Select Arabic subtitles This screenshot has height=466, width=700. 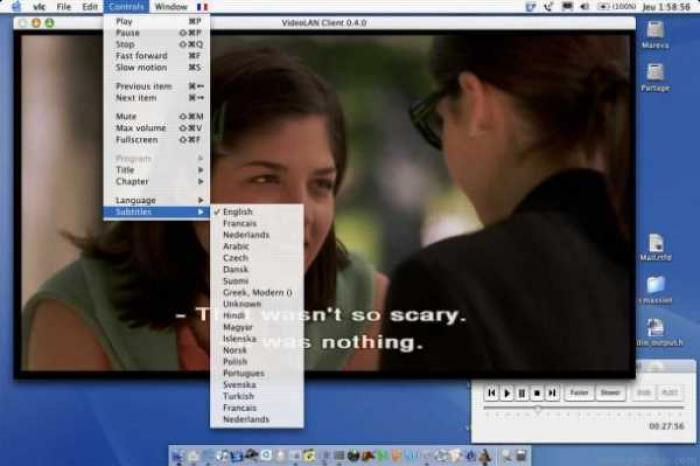(x=257, y=246)
